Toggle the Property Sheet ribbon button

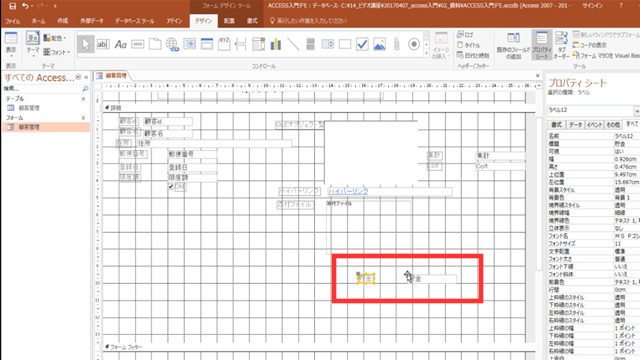point(542,45)
